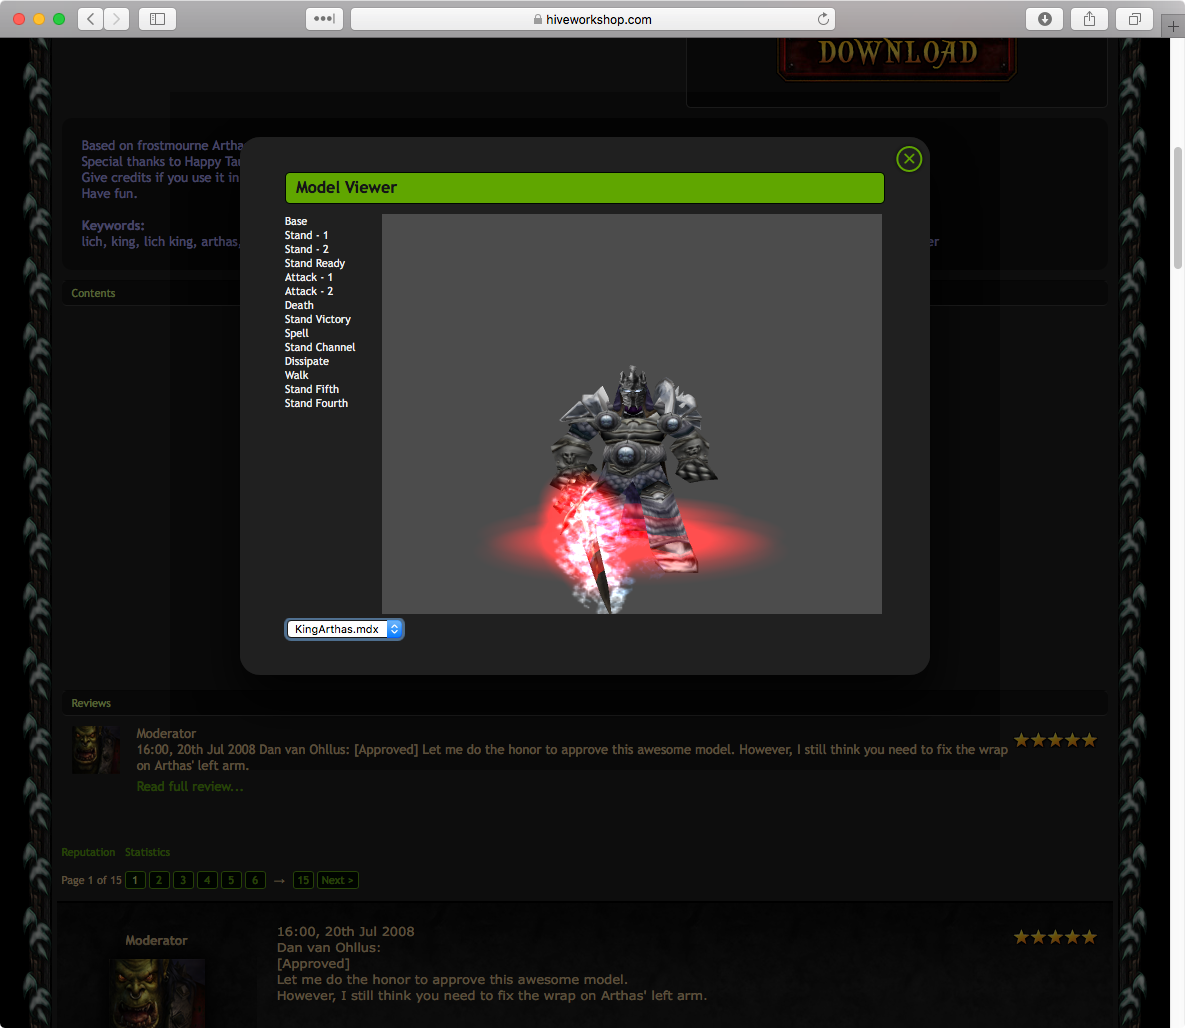Switch to the Reputation tab

click(x=88, y=852)
